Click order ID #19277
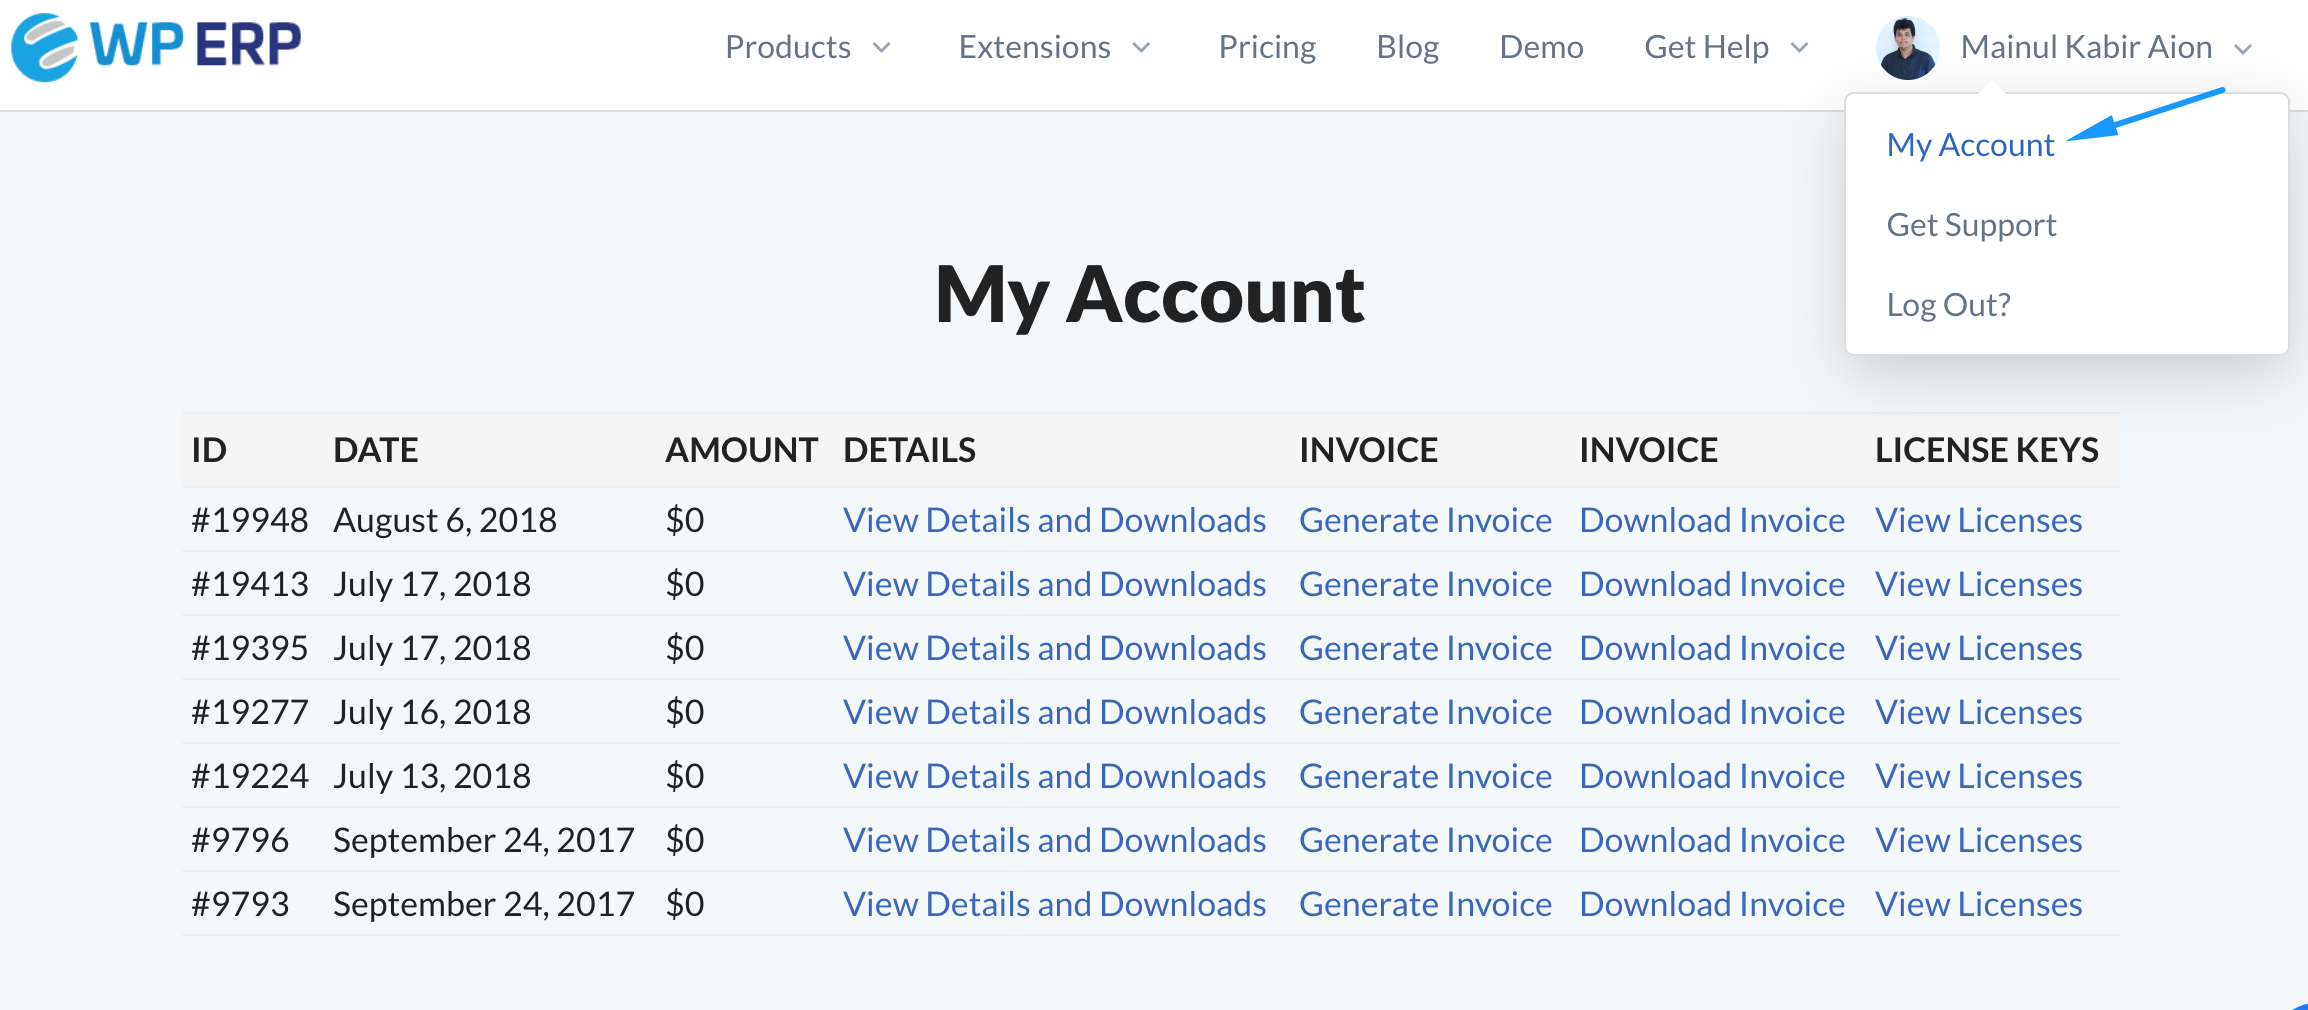 coord(250,712)
